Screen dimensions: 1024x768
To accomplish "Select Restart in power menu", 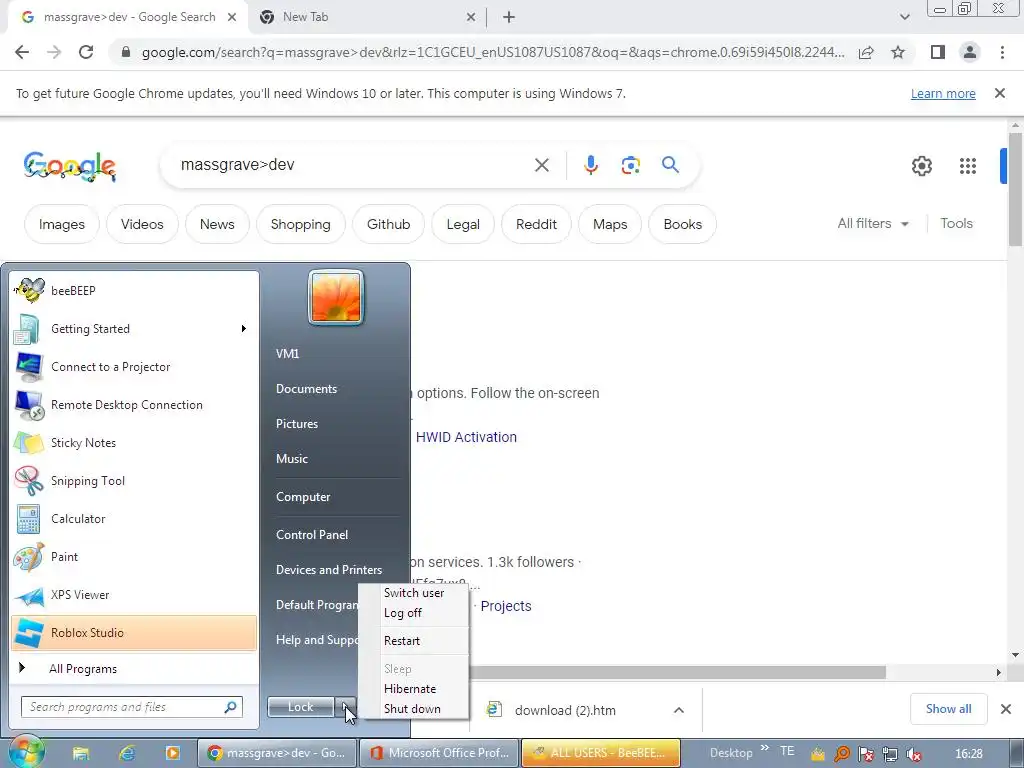I will [414, 641].
